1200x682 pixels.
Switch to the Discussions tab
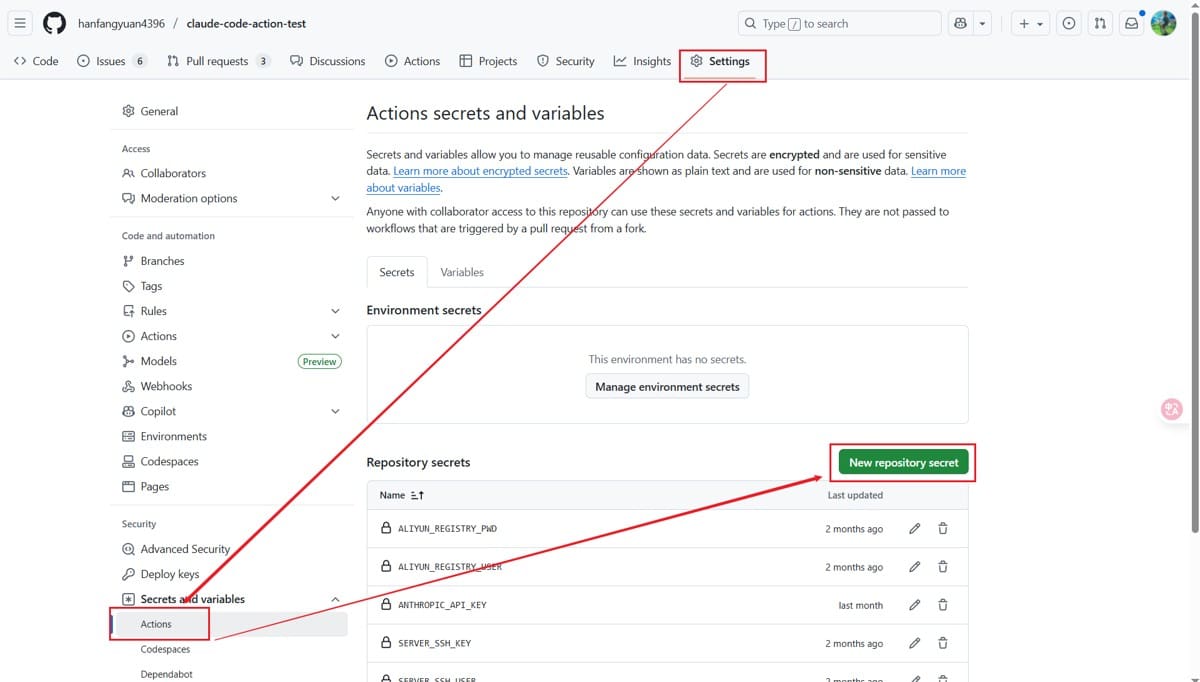327,61
